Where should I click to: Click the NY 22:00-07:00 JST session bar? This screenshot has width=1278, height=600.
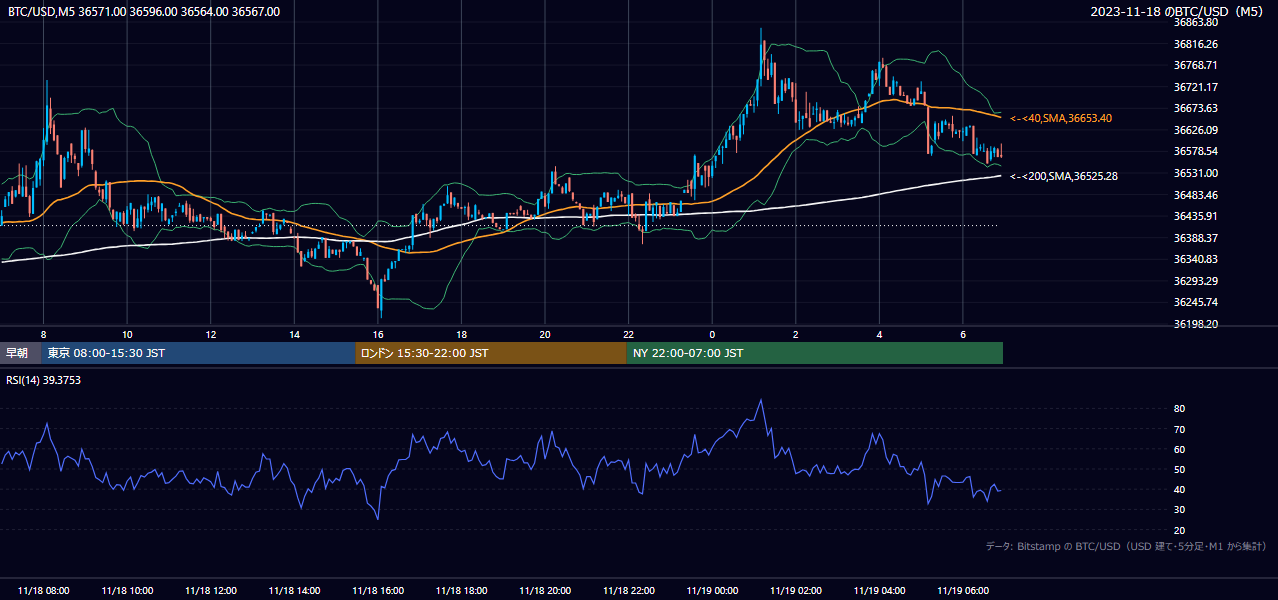click(x=815, y=353)
